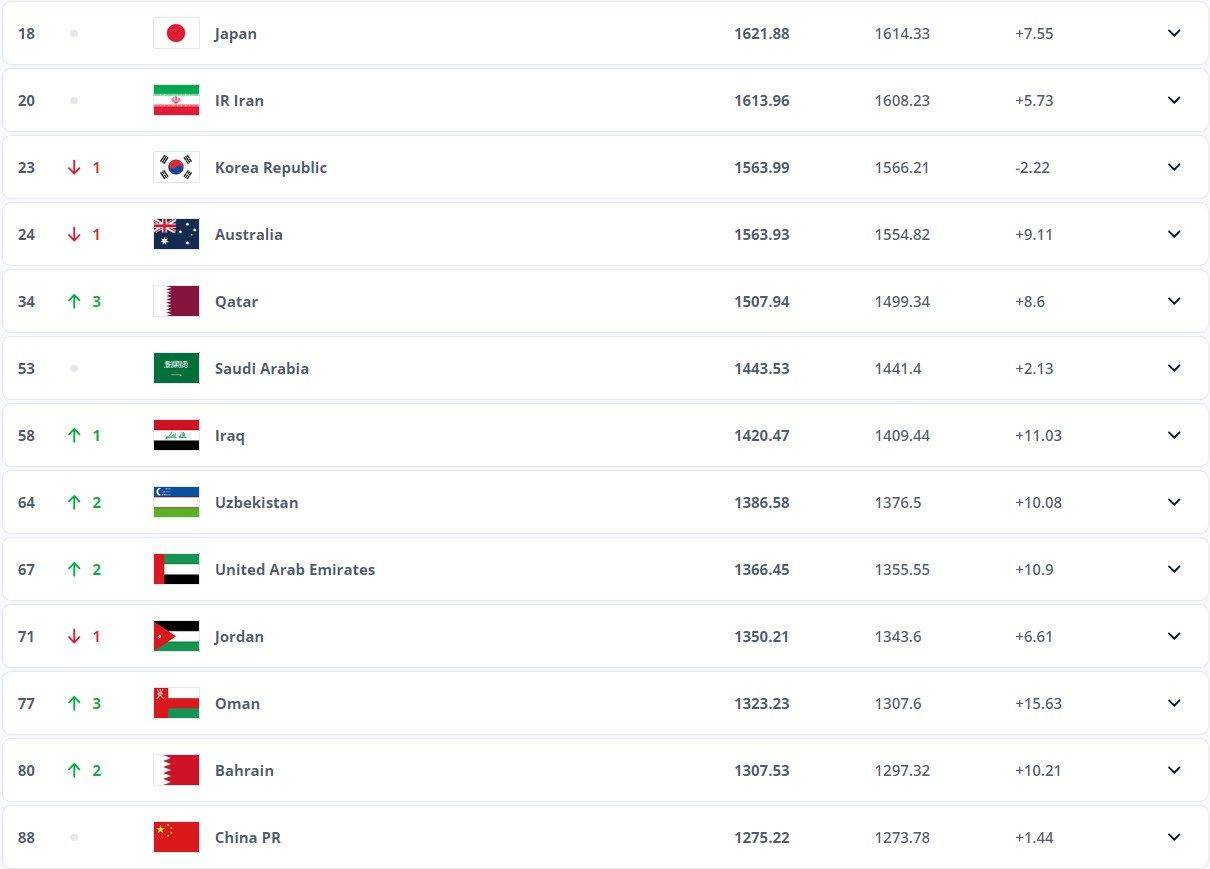Screen dimensions: 1210x869
Task: Click the green up arrow beside Oman
Action: [74, 703]
